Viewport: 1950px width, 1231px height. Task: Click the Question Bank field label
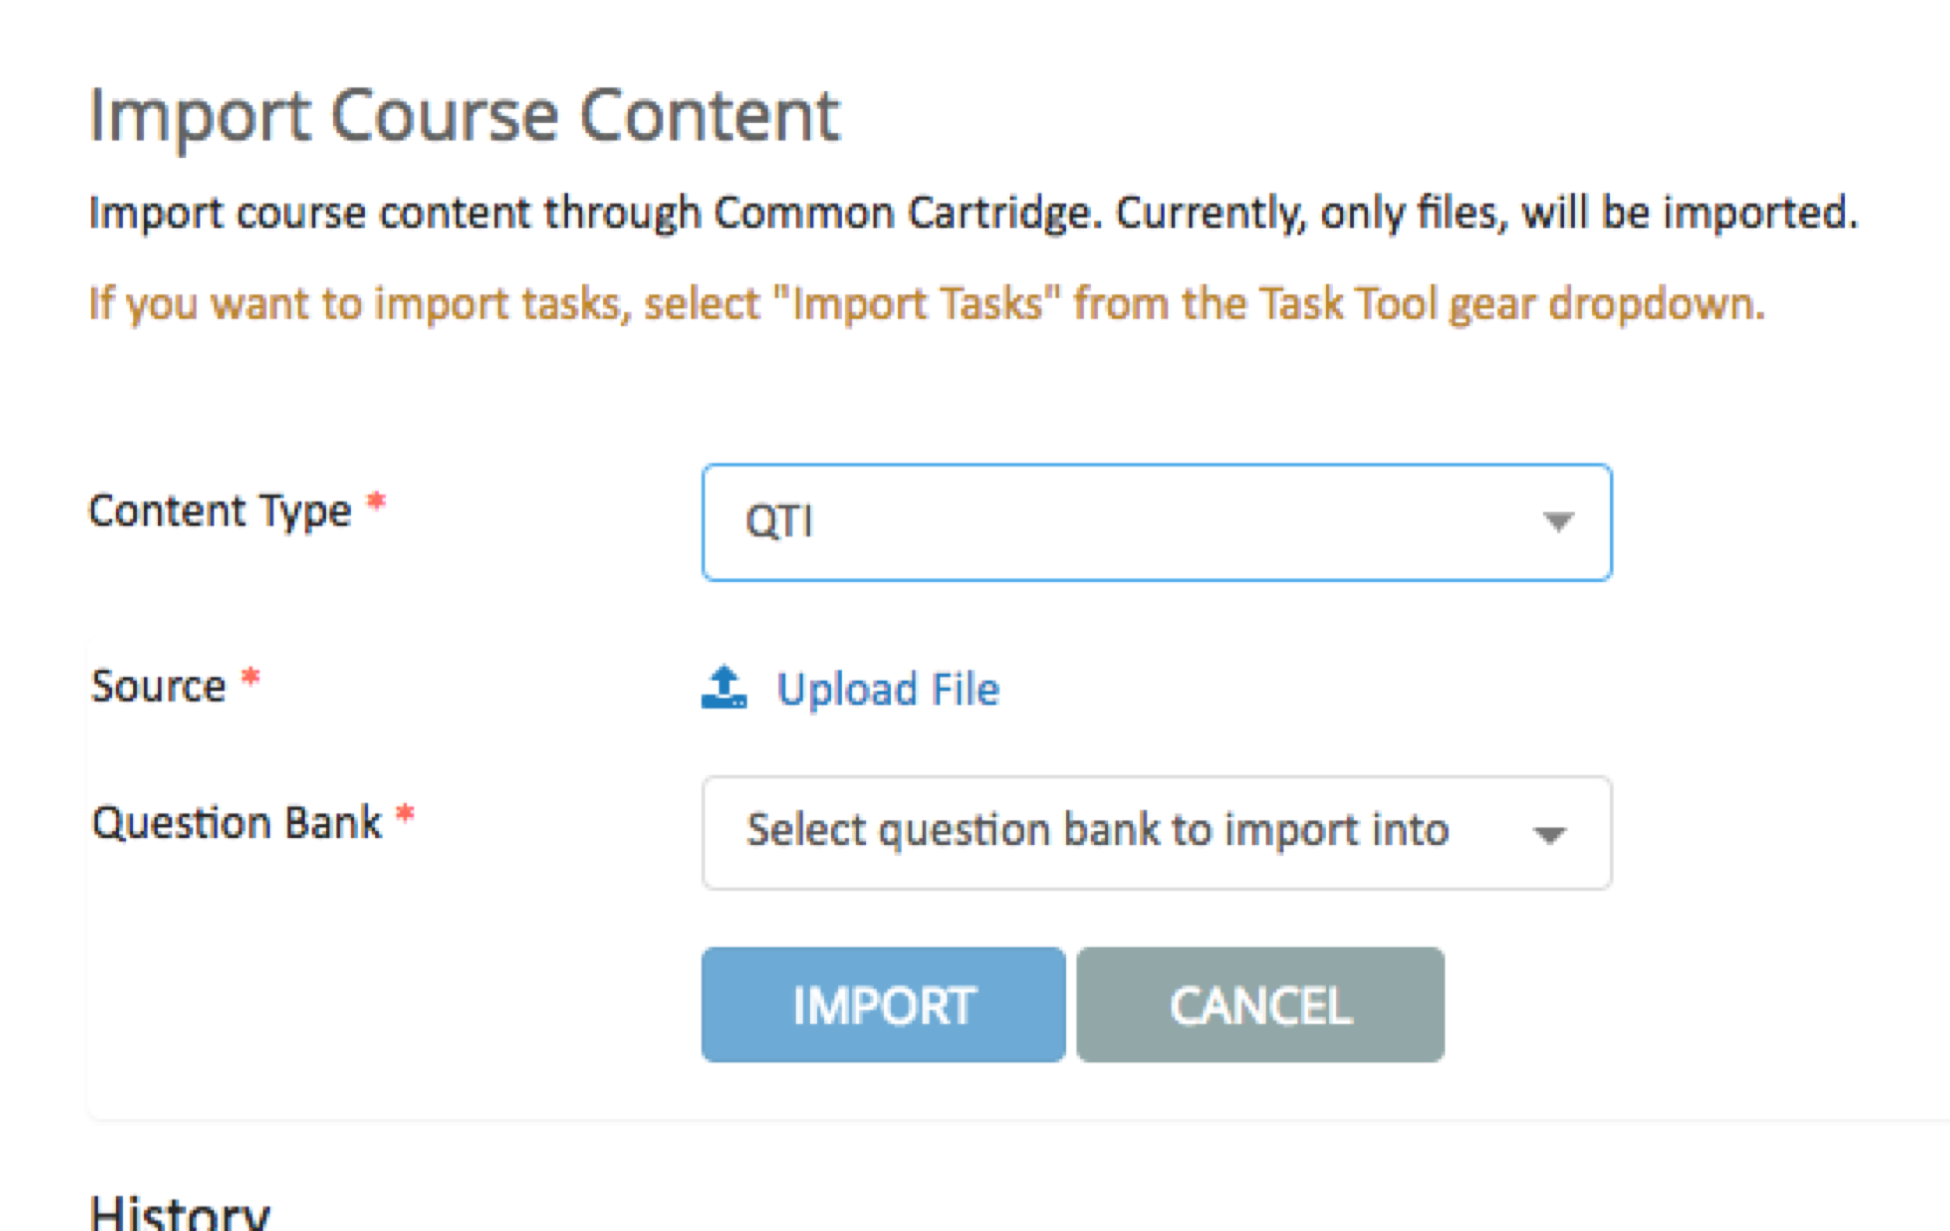pos(236,823)
